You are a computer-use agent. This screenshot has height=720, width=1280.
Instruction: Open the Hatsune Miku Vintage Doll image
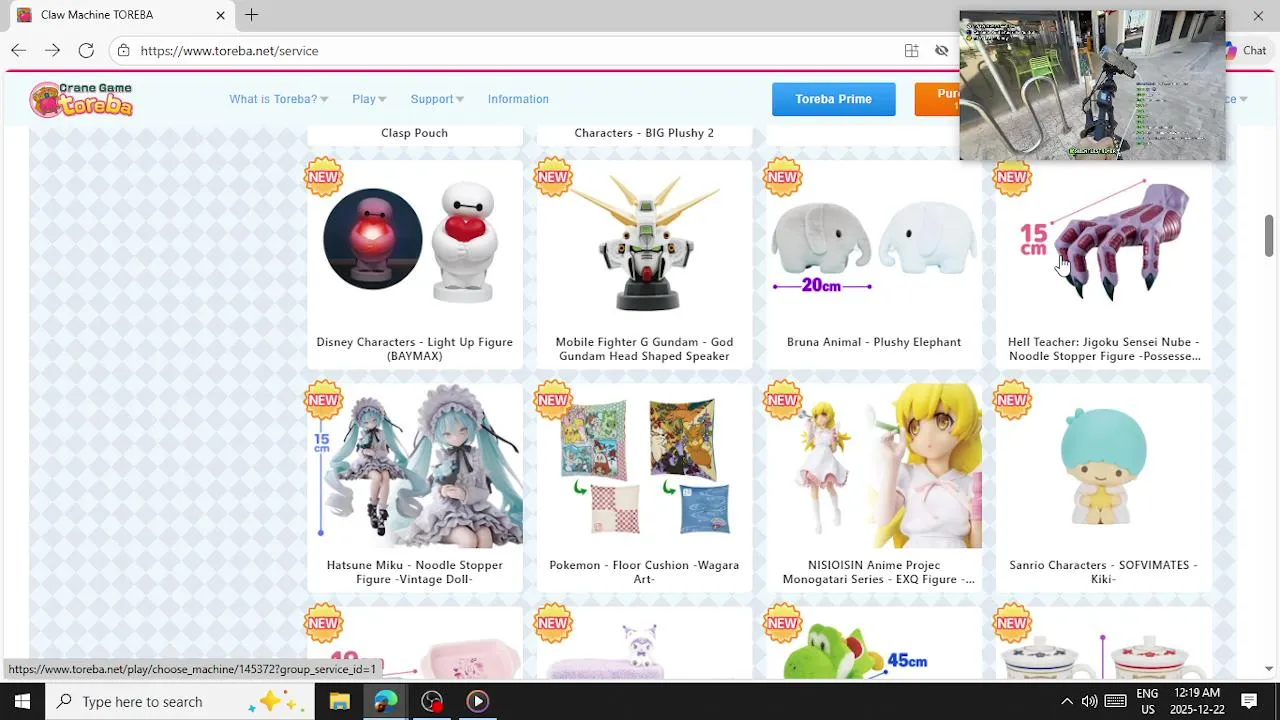pos(415,466)
